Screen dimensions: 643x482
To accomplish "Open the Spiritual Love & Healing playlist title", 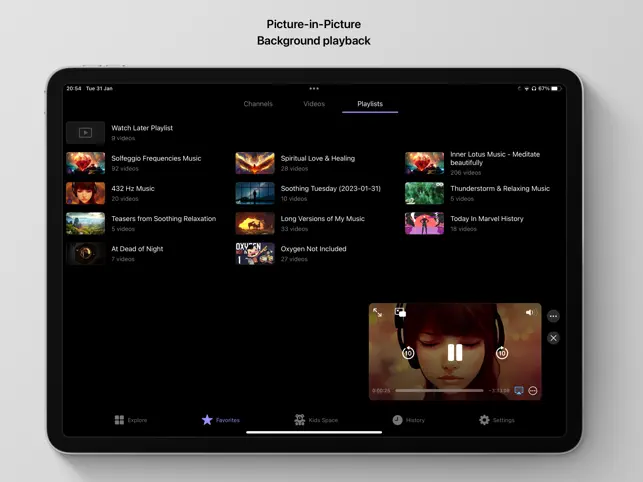I will pos(318,158).
